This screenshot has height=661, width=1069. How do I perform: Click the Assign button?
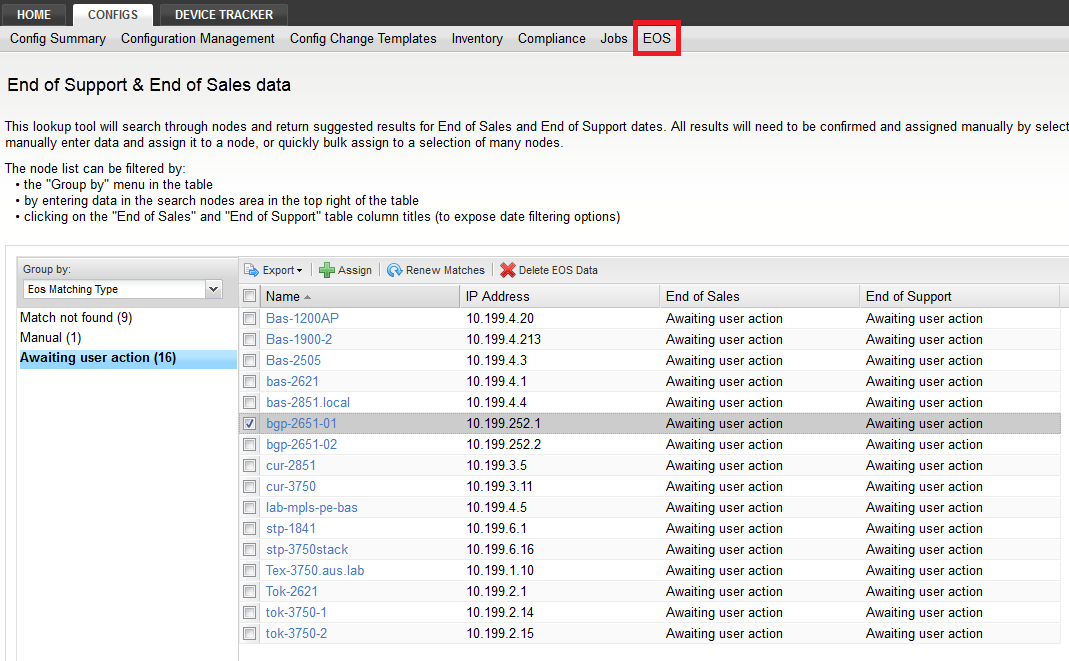coord(346,271)
